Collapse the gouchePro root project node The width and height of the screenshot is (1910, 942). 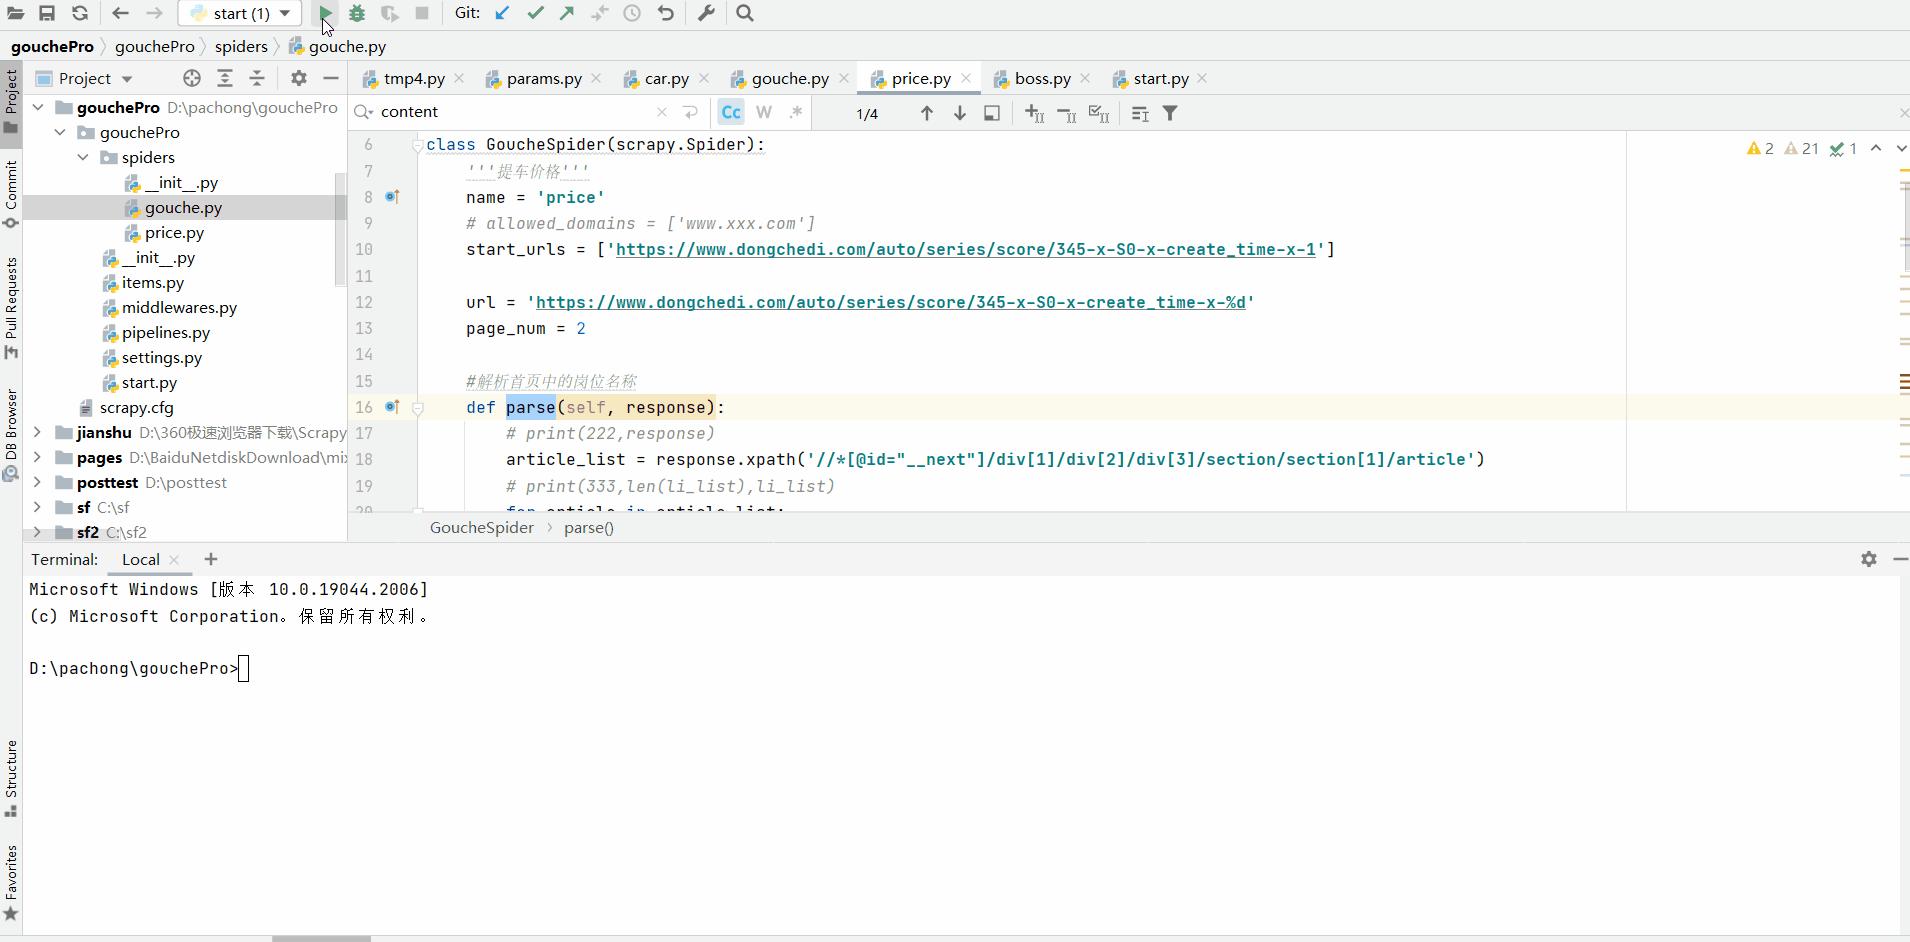38,107
